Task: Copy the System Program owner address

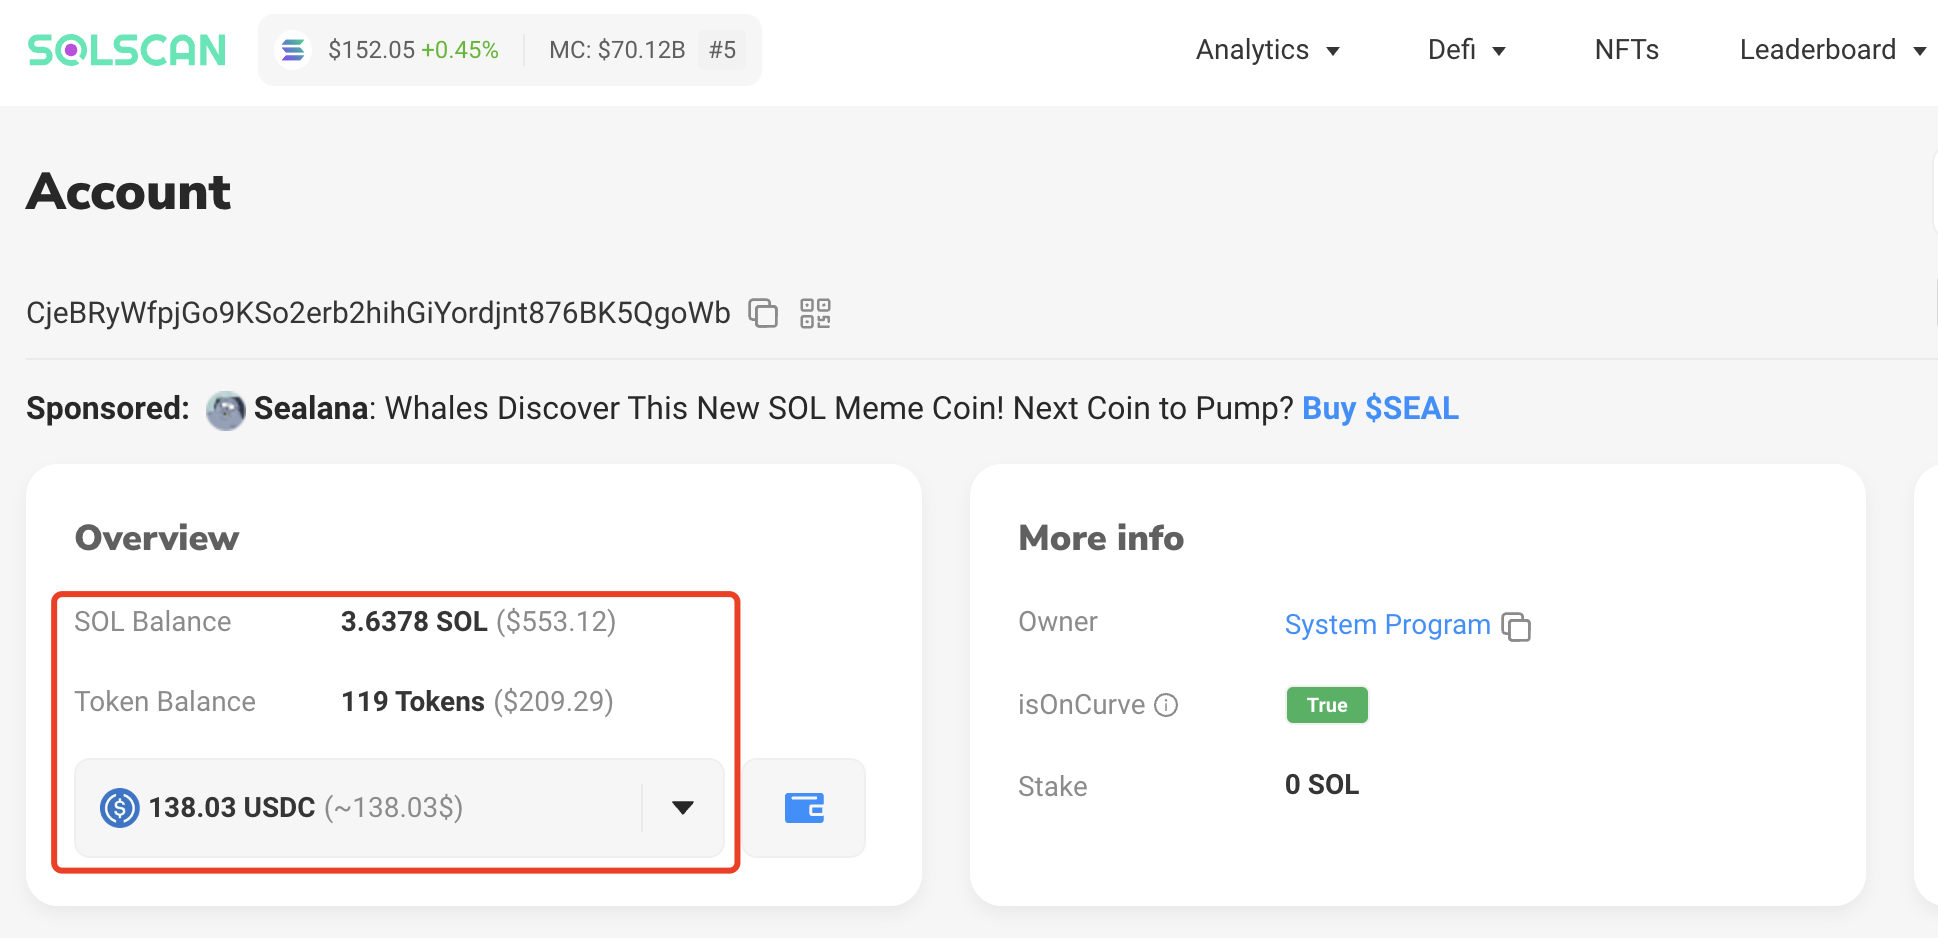Action: click(x=1516, y=627)
